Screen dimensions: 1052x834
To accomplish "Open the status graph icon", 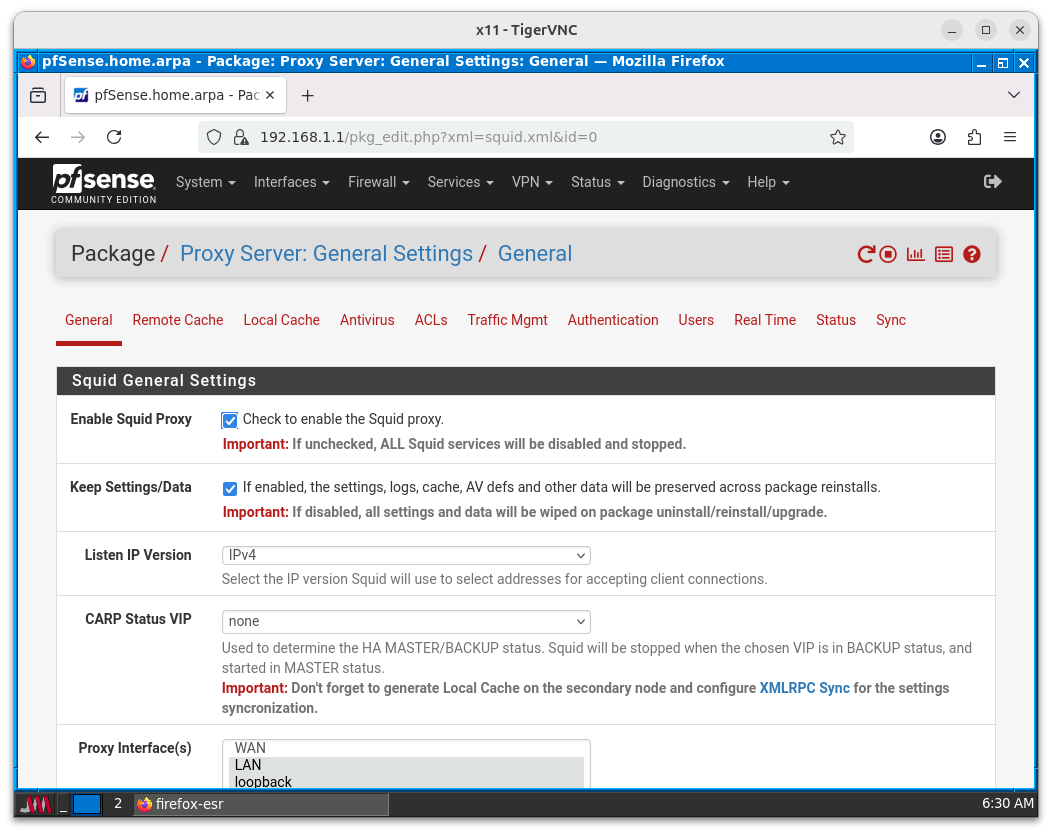I will pyautogui.click(x=915, y=254).
